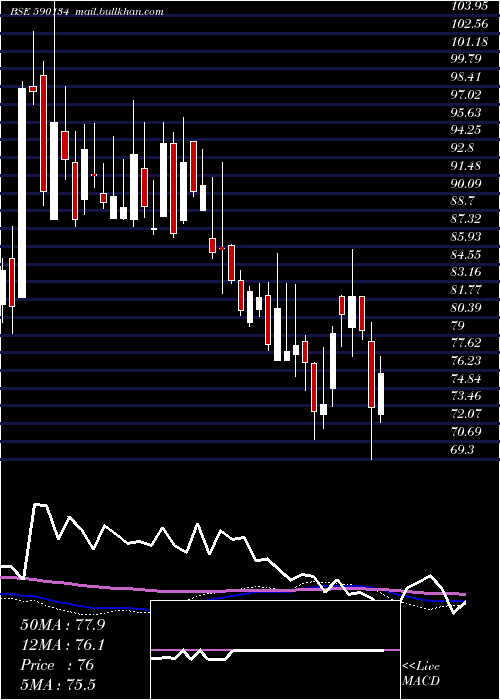
Task: Select the tall white candle near 98.41
Action: click(22, 193)
